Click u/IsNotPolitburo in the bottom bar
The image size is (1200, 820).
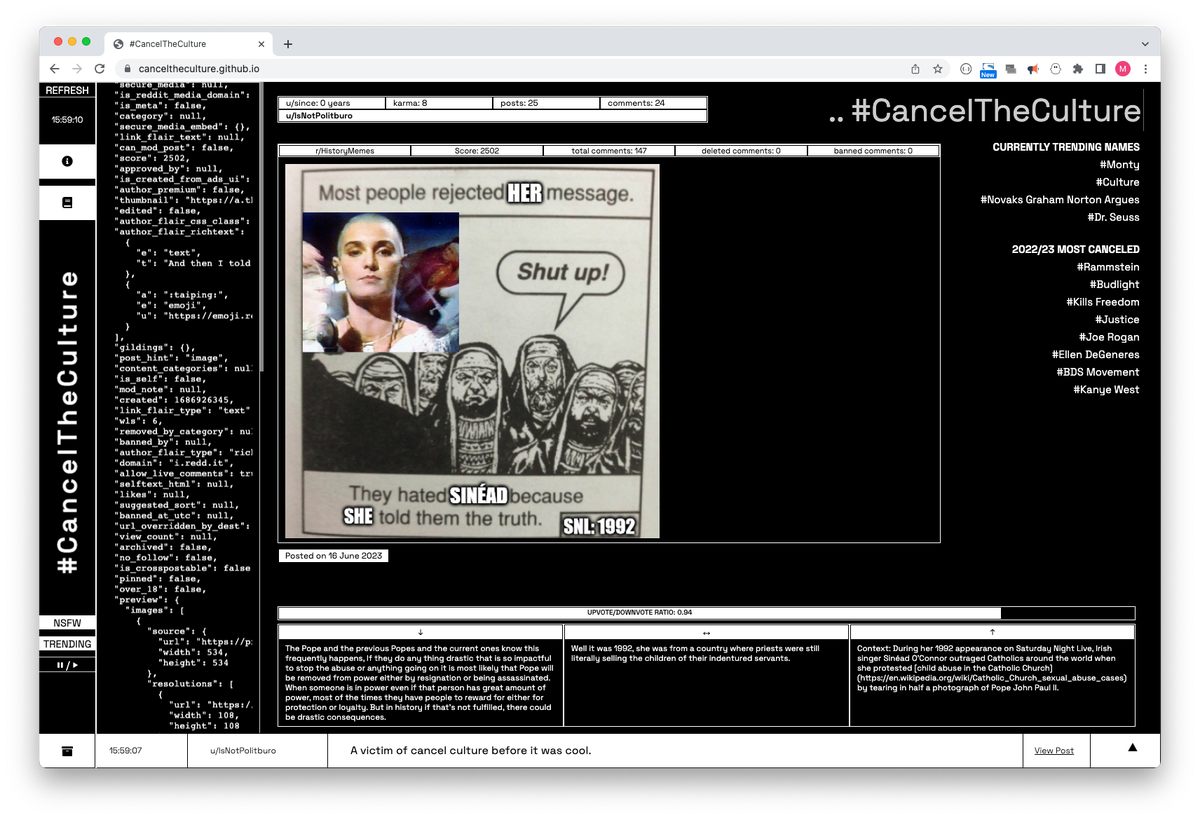(x=243, y=750)
